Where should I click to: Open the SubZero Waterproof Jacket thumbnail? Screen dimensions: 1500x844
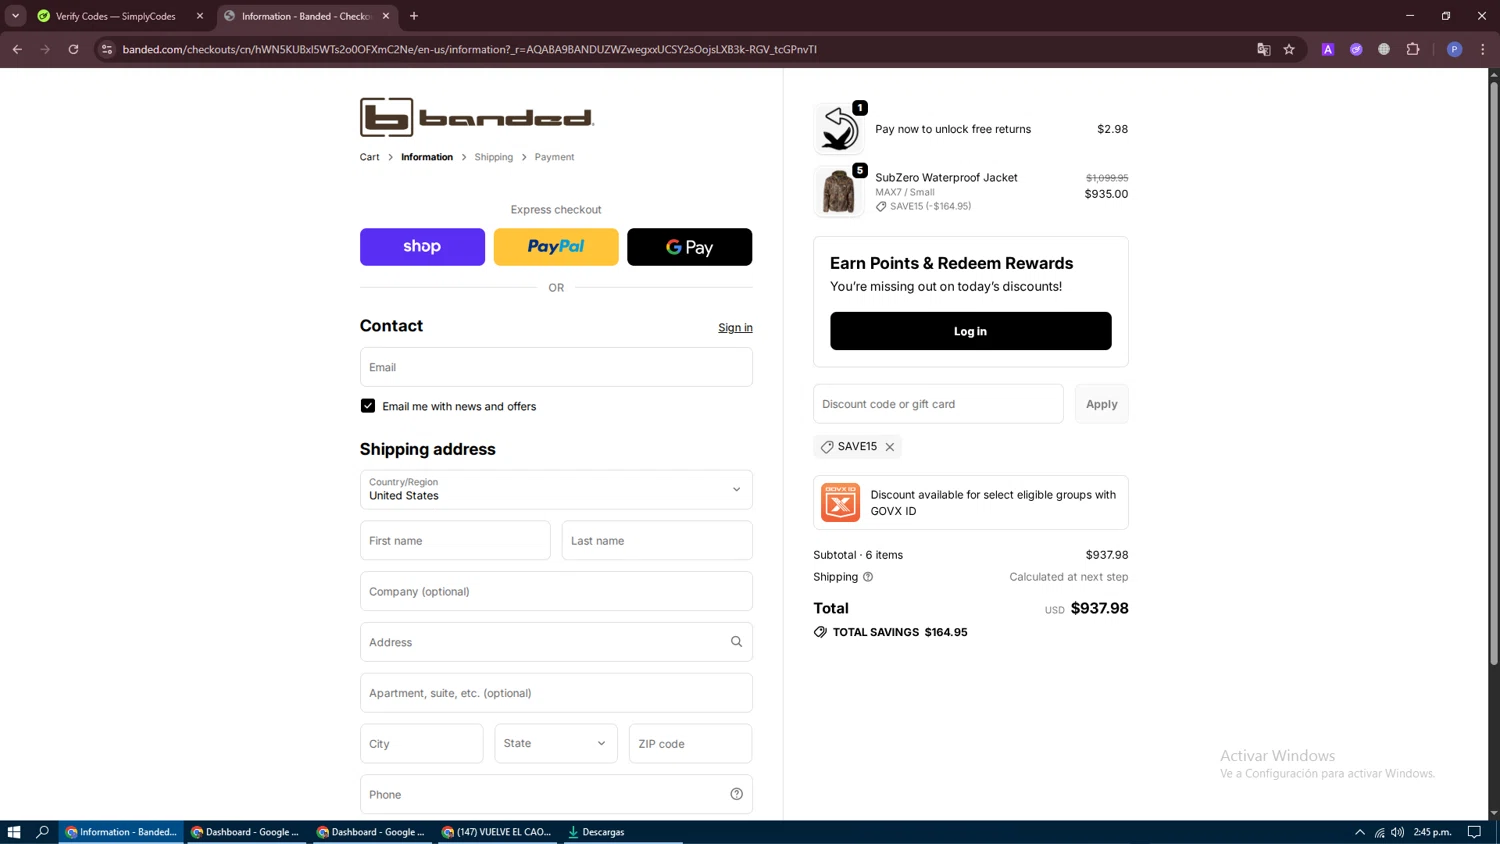pyautogui.click(x=838, y=191)
